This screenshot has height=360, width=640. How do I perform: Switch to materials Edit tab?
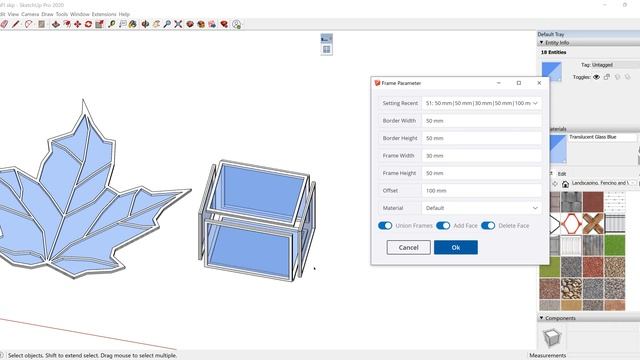click(x=562, y=174)
